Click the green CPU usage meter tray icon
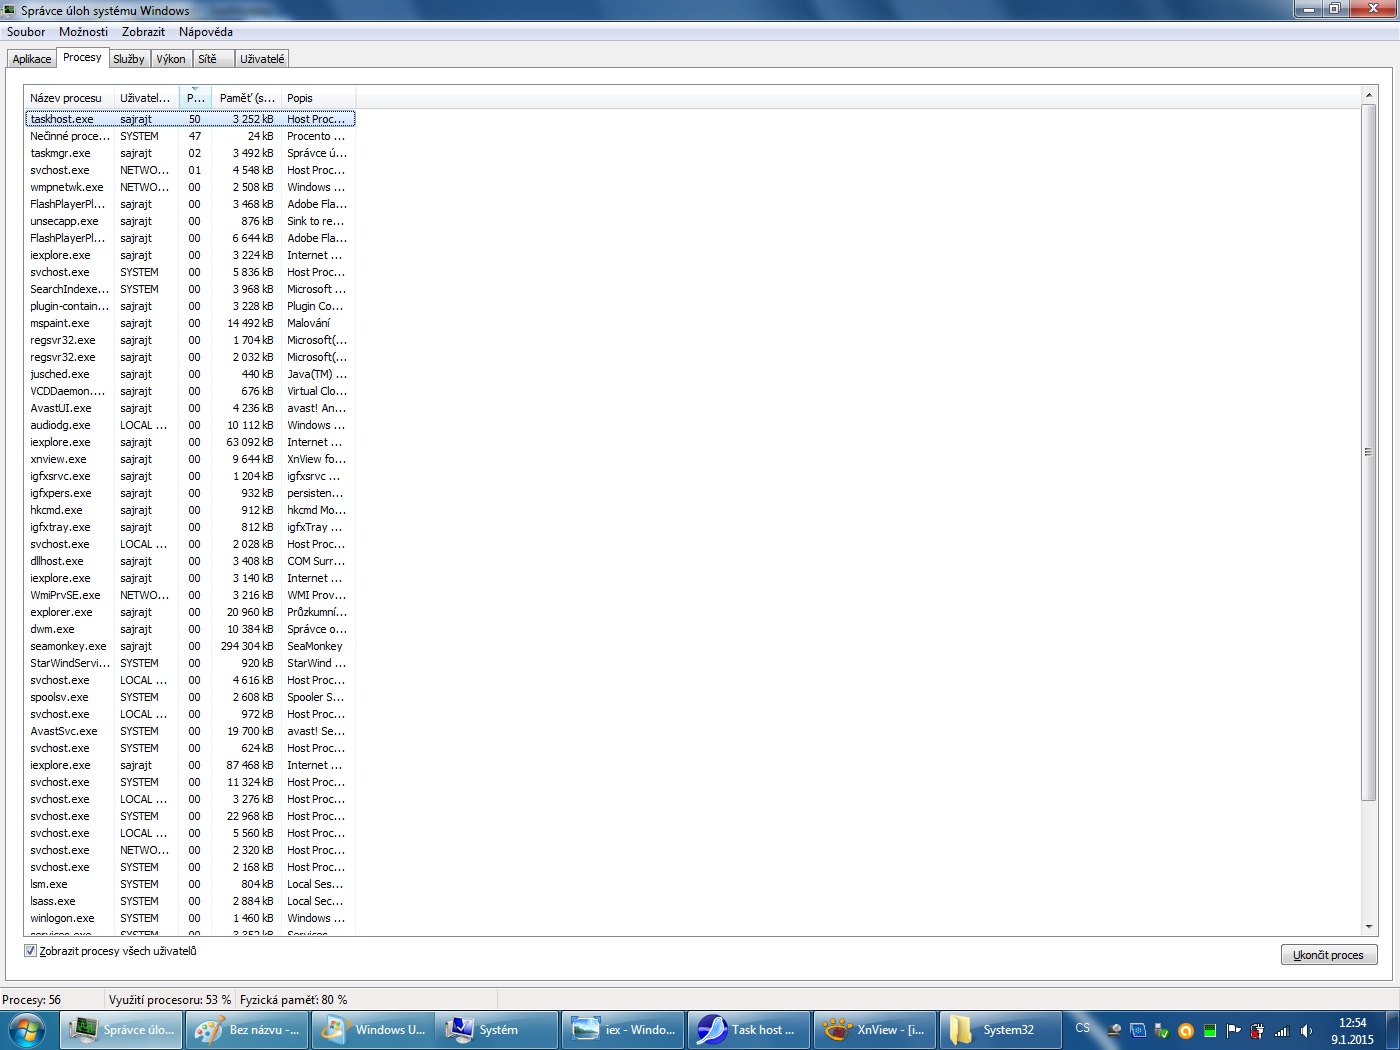 click(1209, 1030)
